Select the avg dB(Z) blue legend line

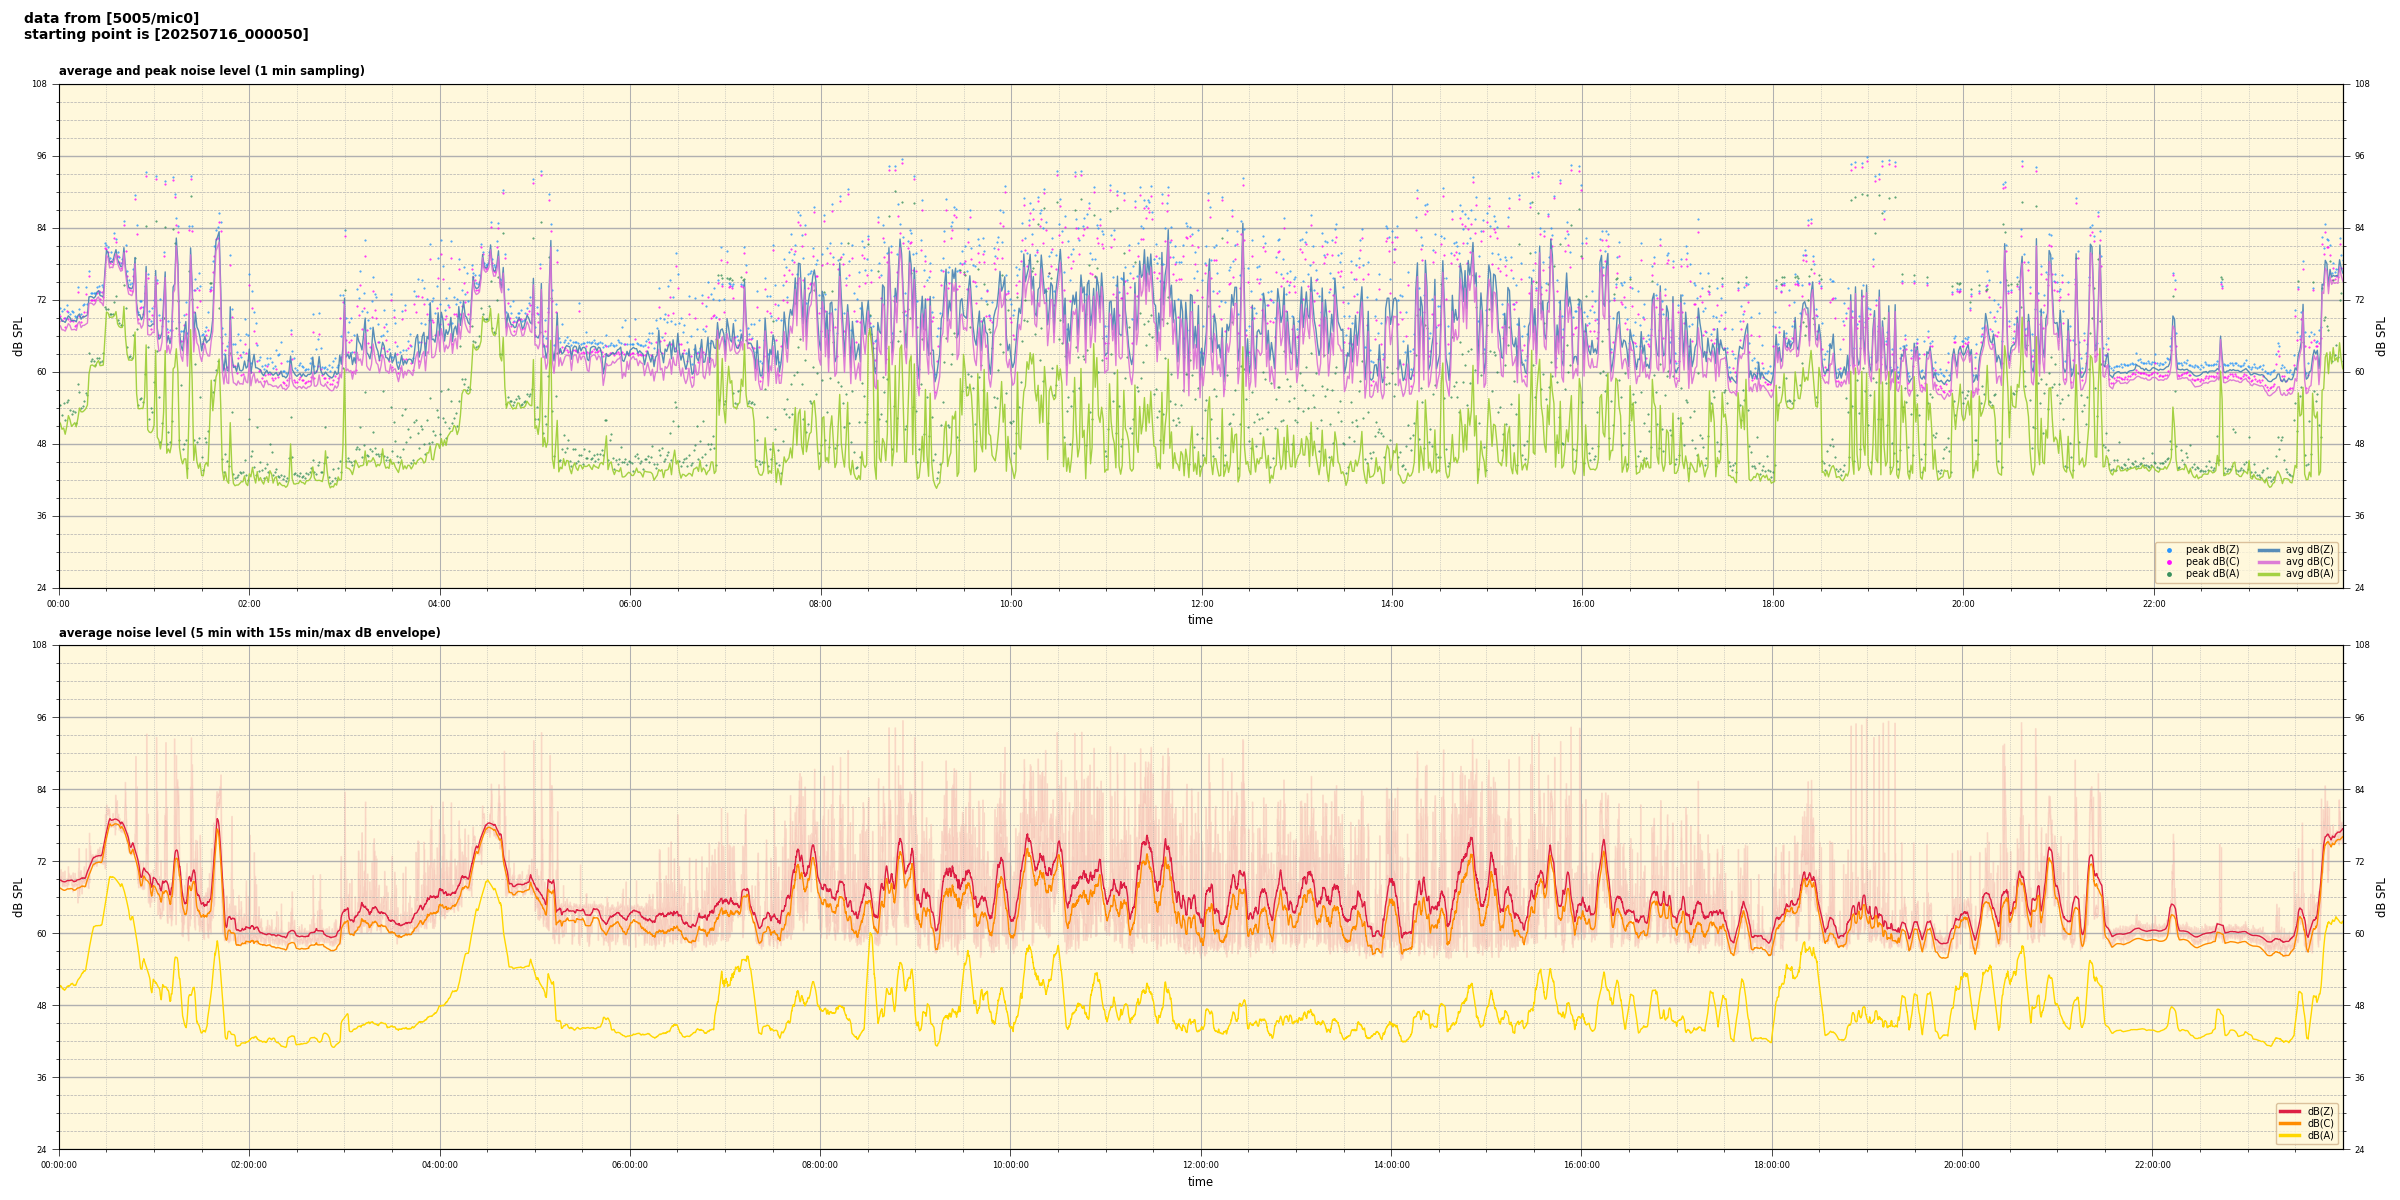click(x=2269, y=550)
